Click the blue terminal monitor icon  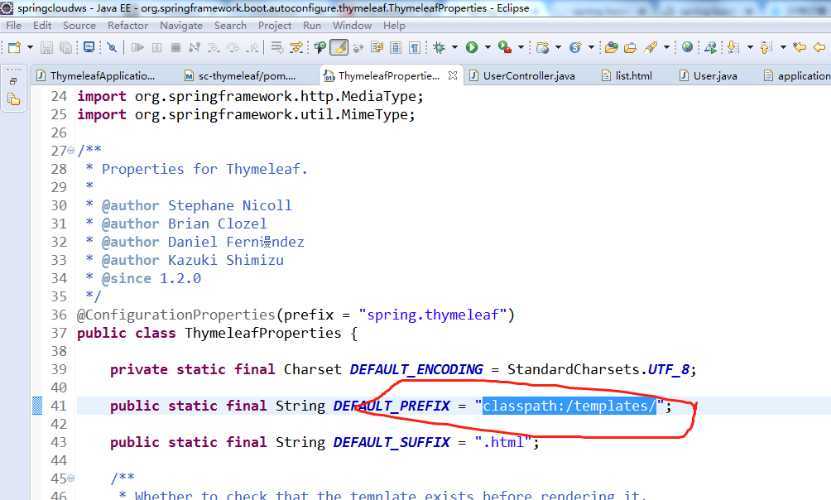coord(89,47)
